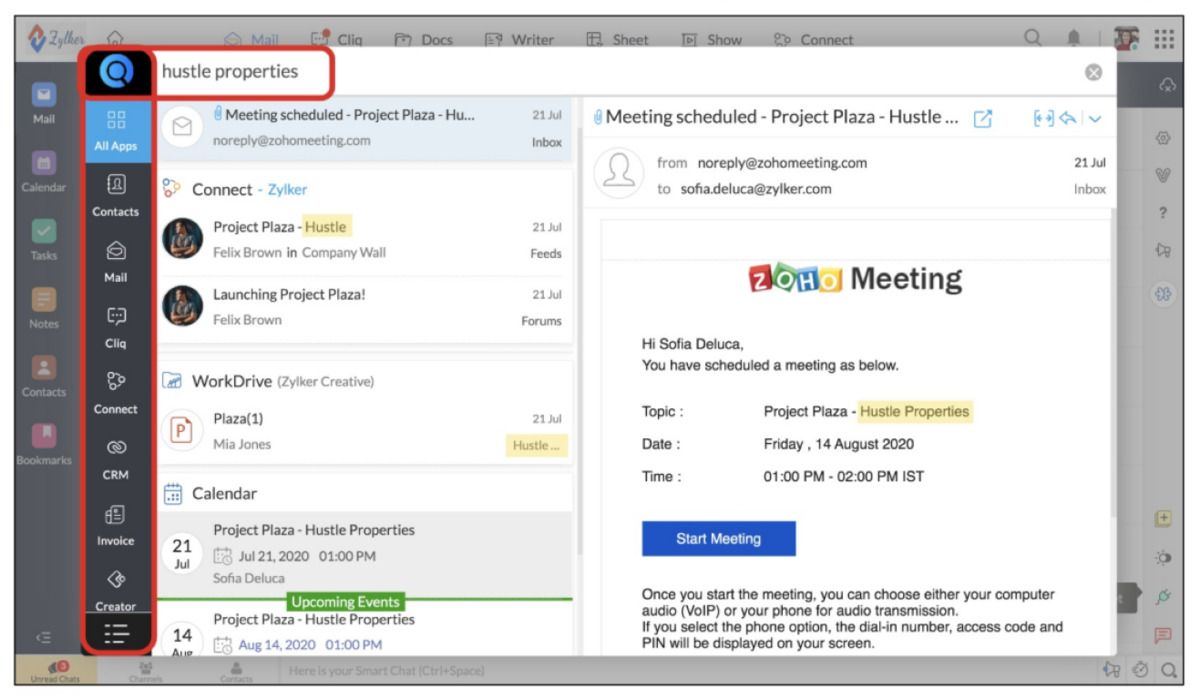Click the Start Meeting button

coord(719,539)
